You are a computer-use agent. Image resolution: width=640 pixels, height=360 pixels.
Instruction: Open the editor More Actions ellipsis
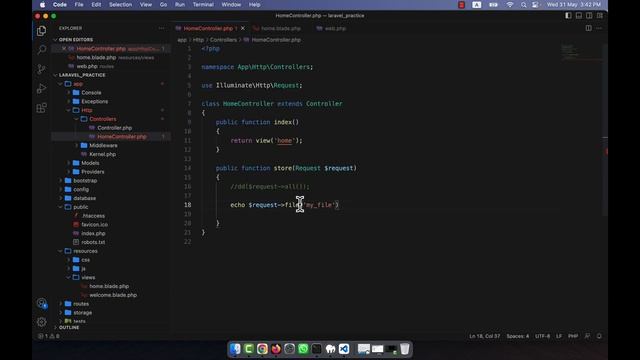point(599,28)
